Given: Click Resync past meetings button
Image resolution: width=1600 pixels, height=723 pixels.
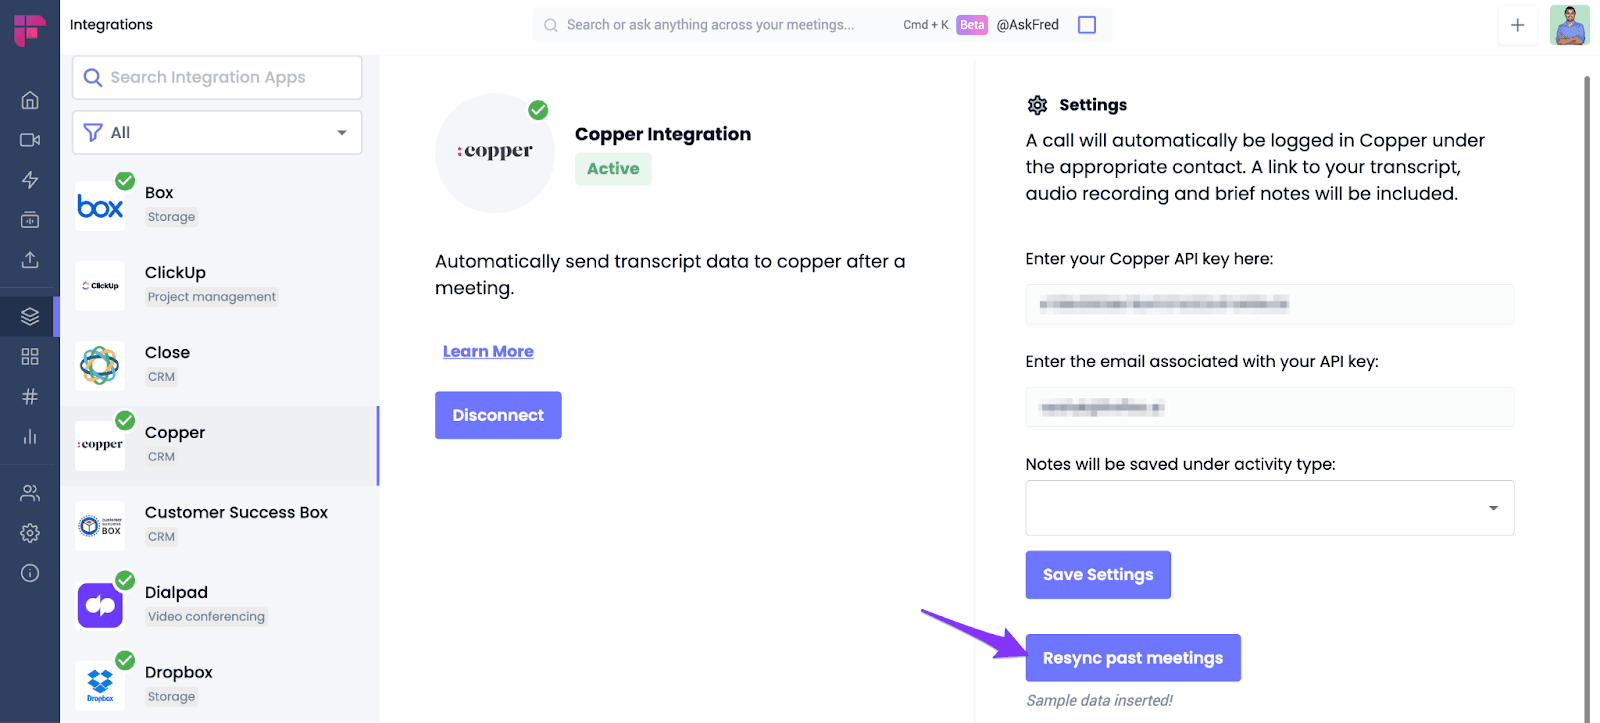Looking at the screenshot, I should [1133, 658].
